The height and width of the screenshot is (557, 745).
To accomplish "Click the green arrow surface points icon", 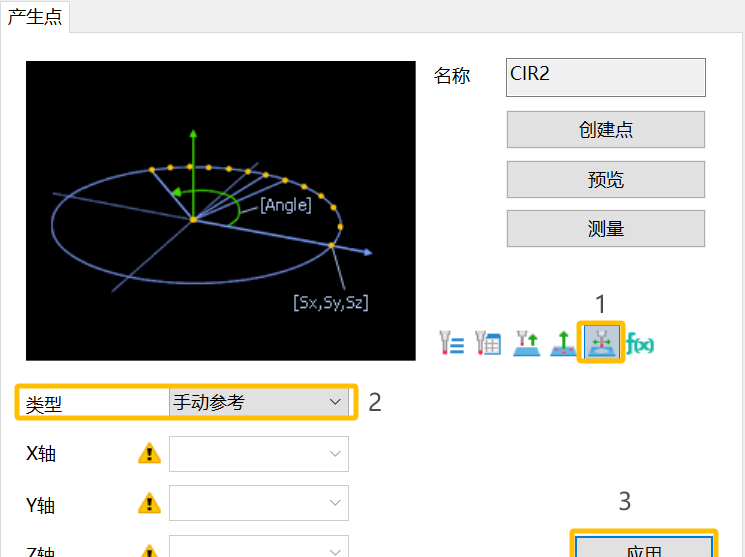I will point(563,344).
